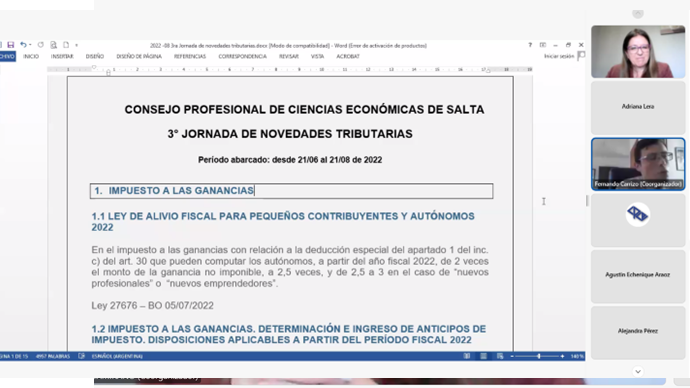Expand the Undo history dropdown arrow
Image resolution: width=690 pixels, height=388 pixels.
point(30,45)
